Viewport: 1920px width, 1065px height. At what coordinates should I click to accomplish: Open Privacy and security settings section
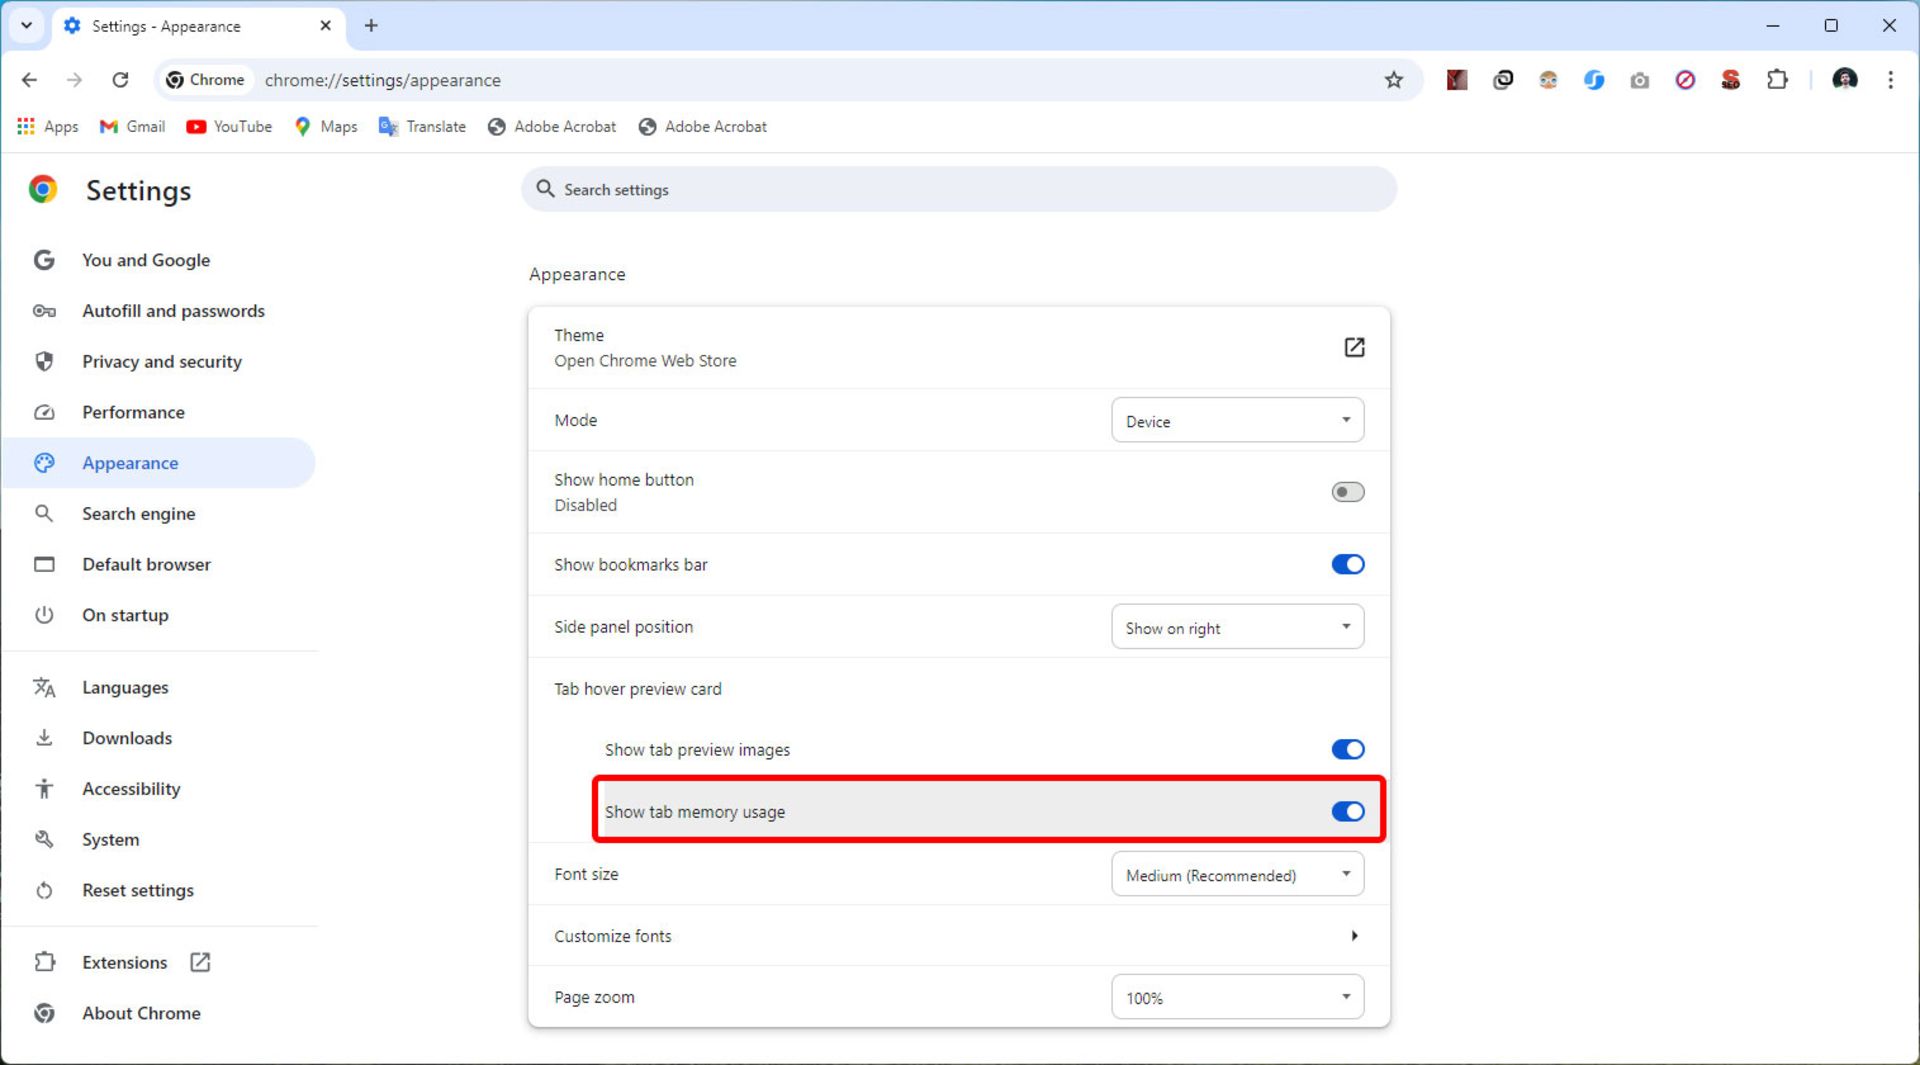pyautogui.click(x=162, y=362)
